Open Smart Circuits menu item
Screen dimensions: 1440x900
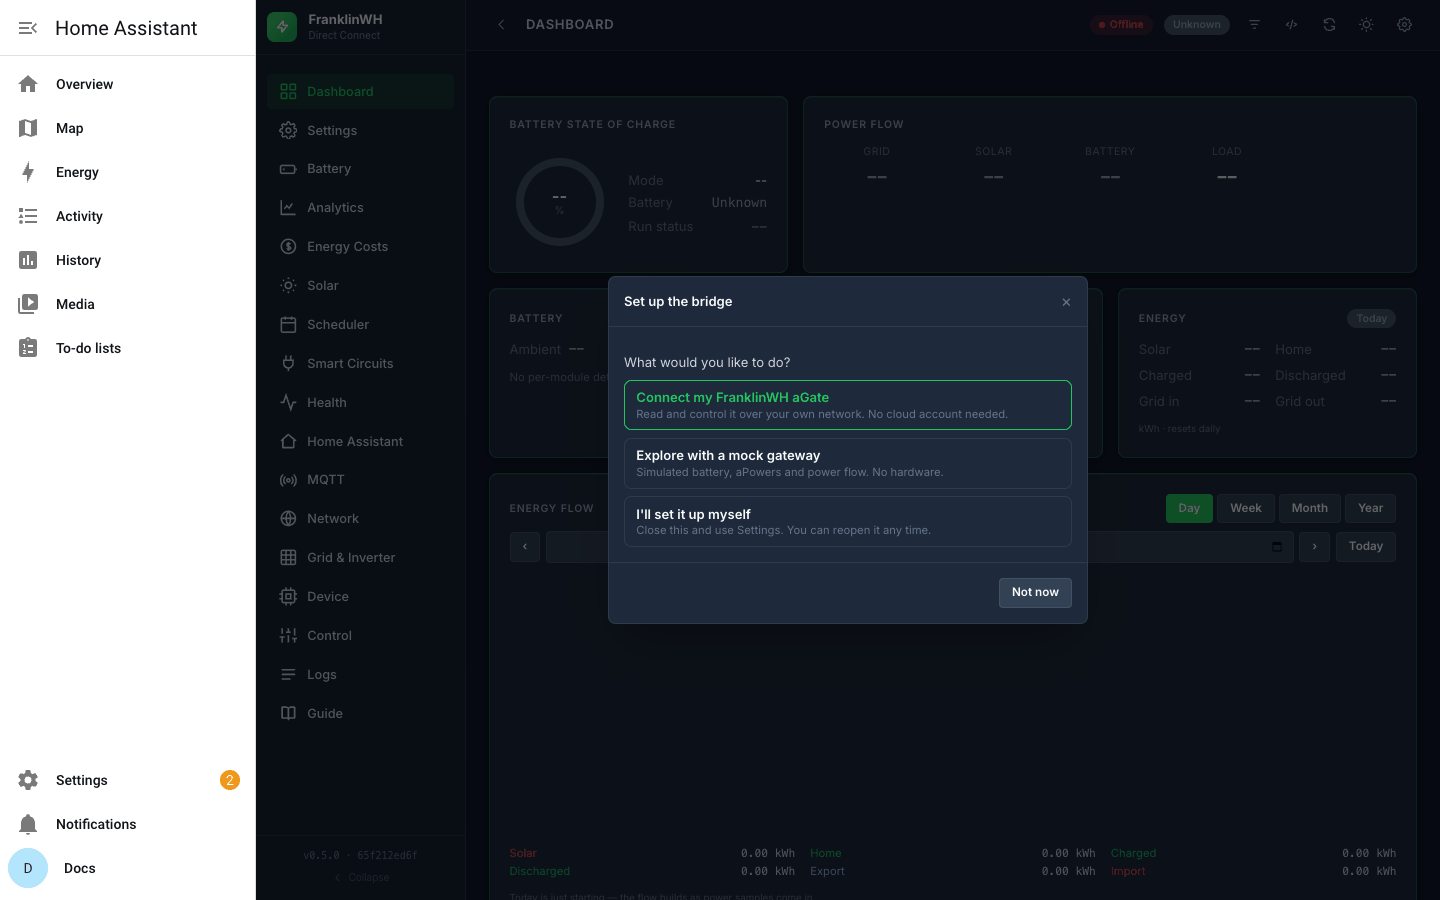pyautogui.click(x=361, y=364)
